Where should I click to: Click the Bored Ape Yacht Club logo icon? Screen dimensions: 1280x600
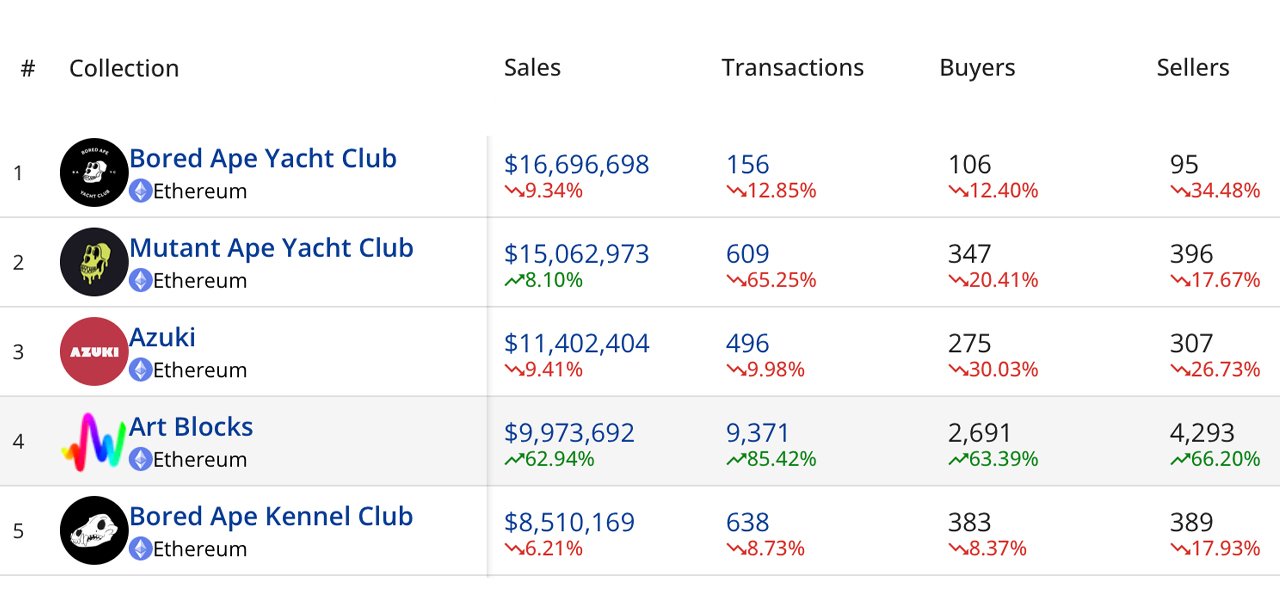pos(93,172)
